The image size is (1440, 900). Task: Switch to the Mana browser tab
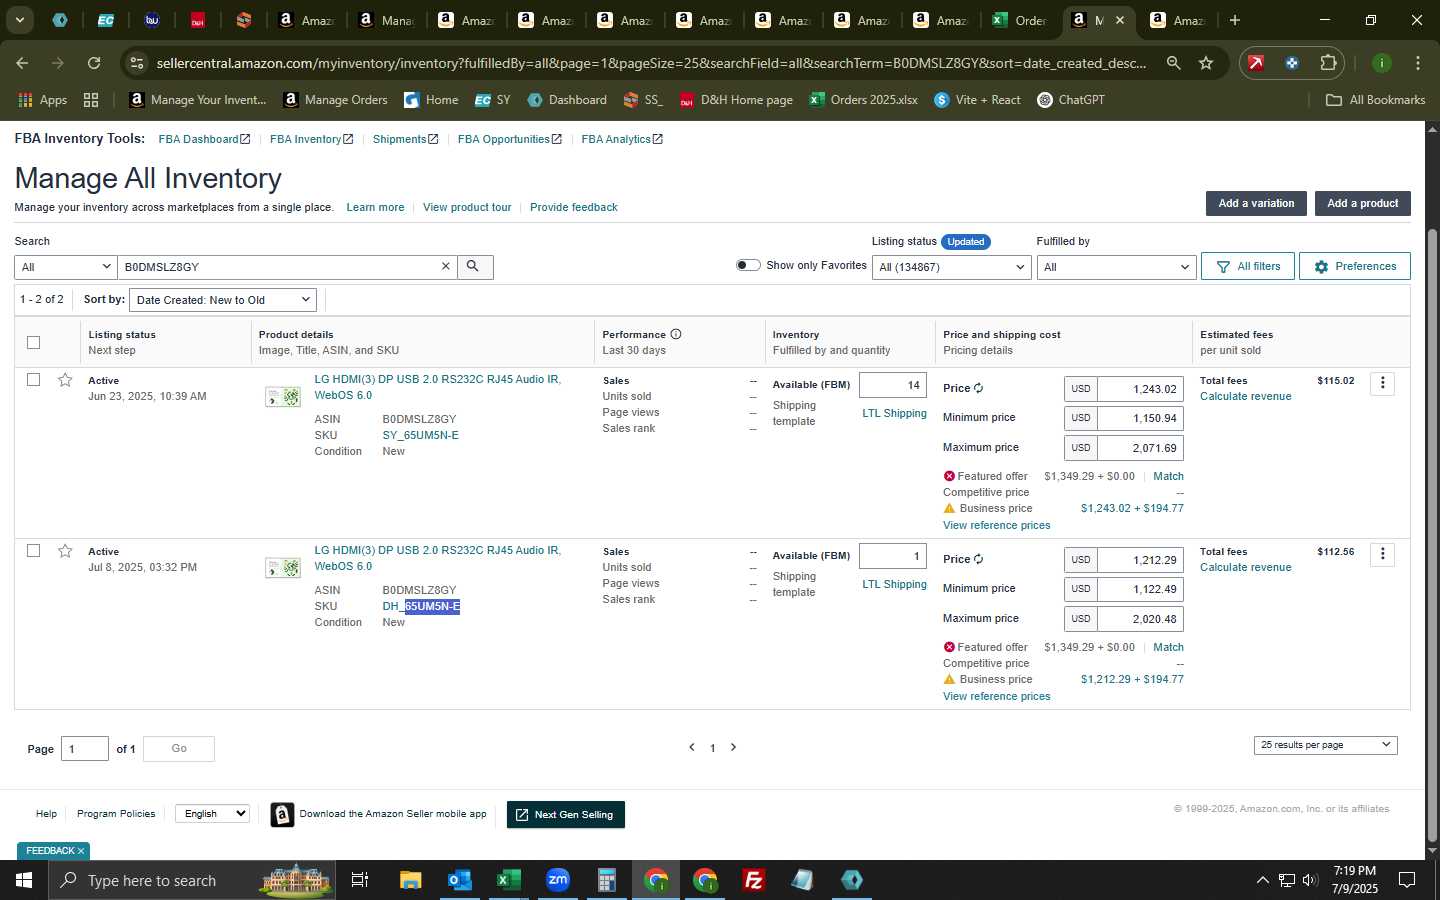387,20
